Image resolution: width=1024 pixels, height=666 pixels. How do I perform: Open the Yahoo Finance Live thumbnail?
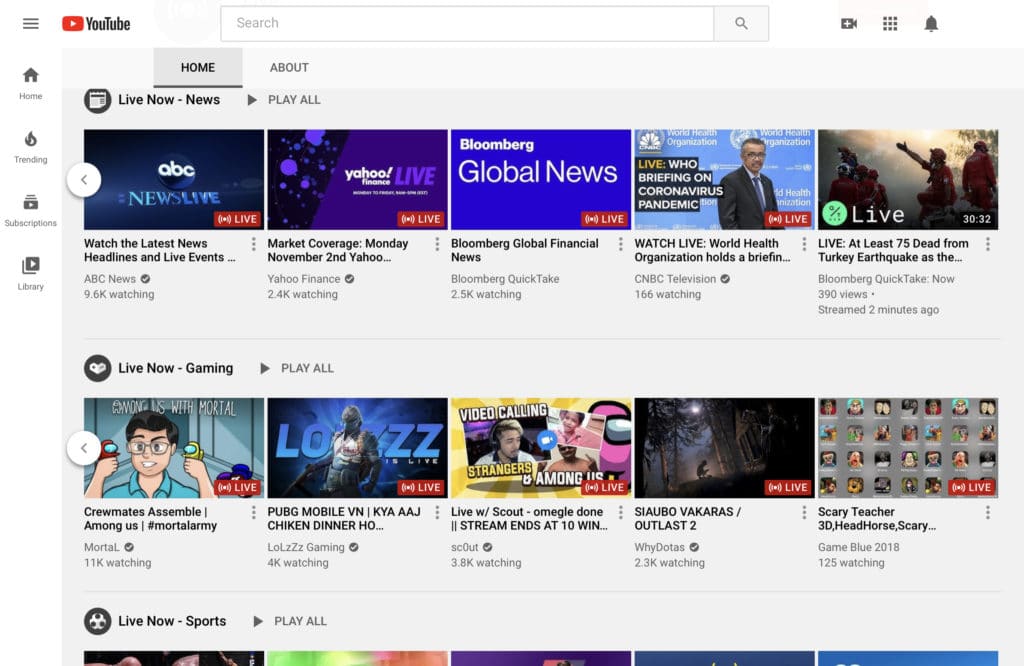click(357, 180)
